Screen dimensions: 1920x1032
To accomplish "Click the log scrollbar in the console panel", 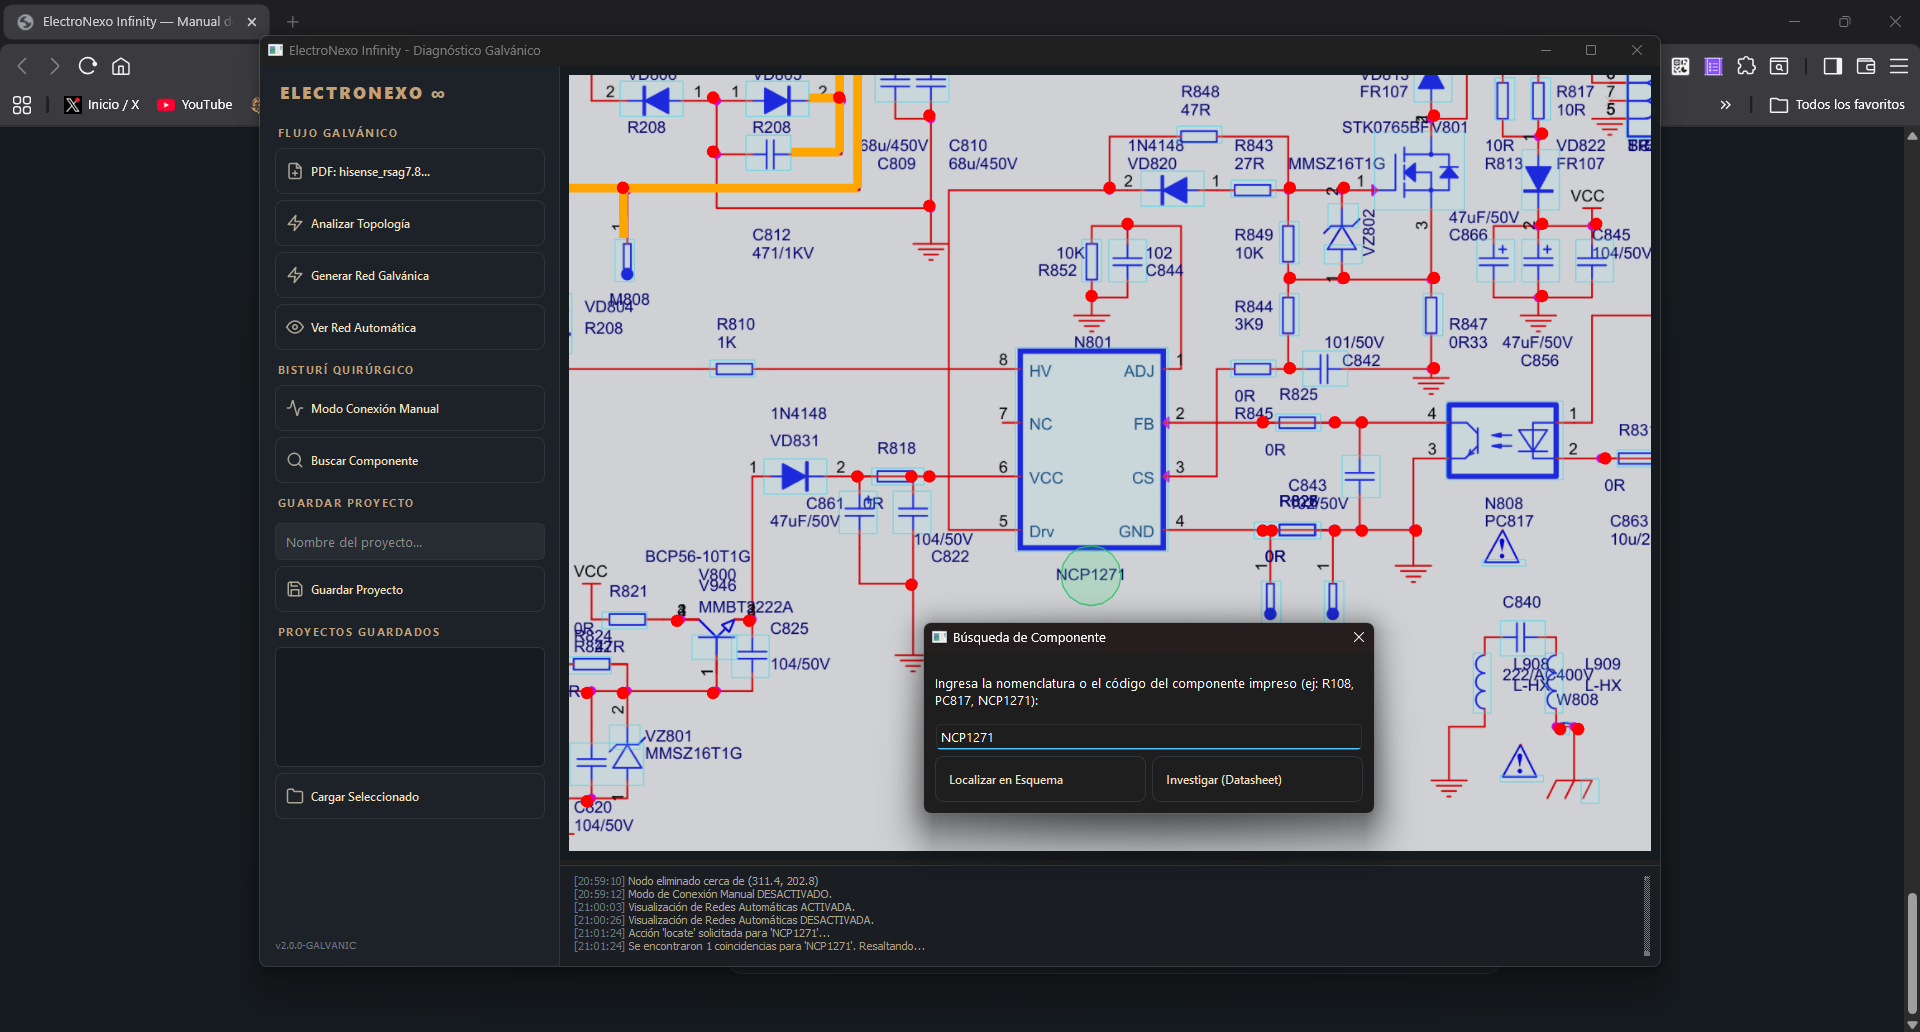I will [x=1646, y=914].
